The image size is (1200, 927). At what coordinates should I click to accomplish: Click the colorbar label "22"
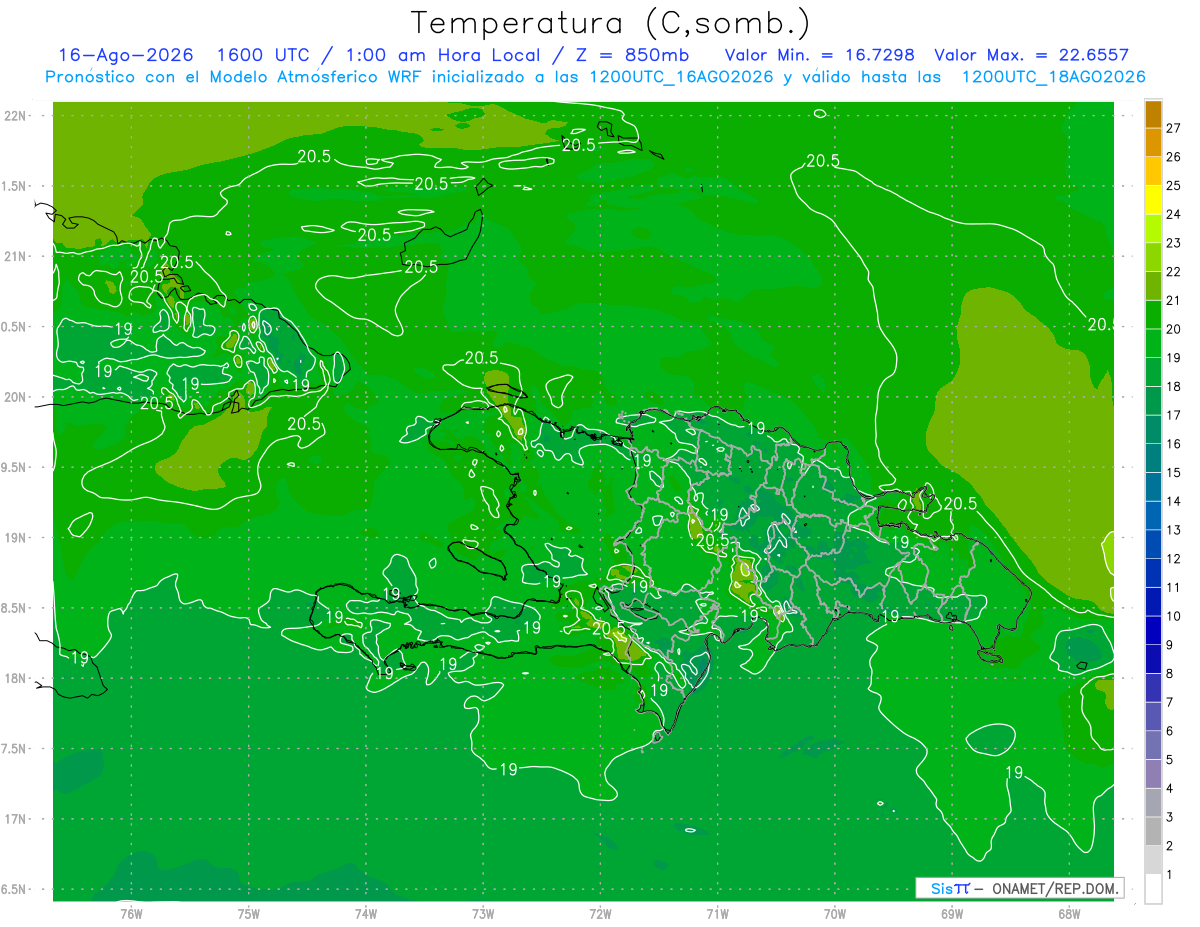coord(1174,271)
